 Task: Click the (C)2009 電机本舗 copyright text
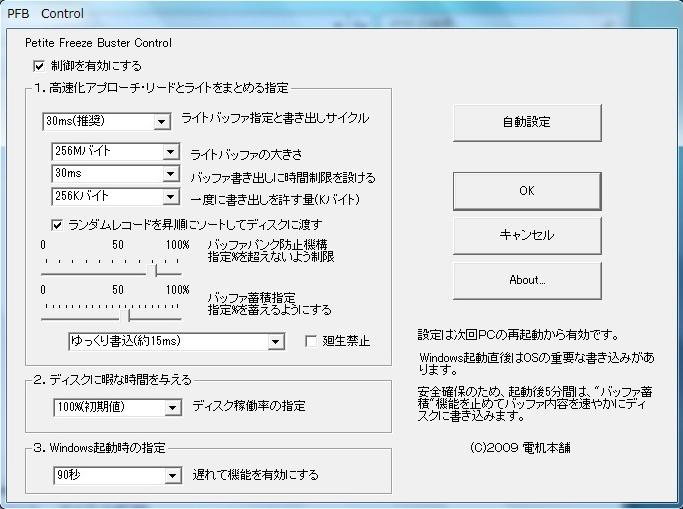(520, 448)
